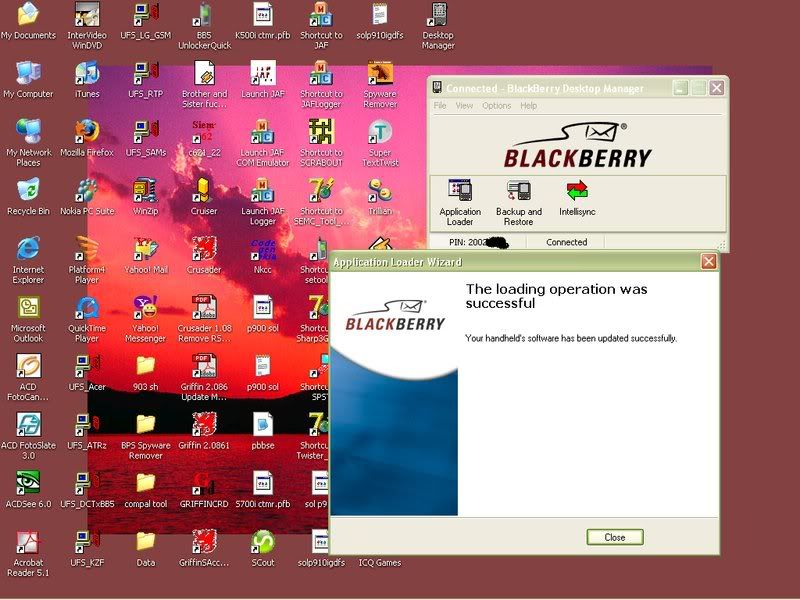Viewport: 800px width, 600px height.
Task: Select the UFS_KZF desktop shortcut
Action: pos(87,549)
